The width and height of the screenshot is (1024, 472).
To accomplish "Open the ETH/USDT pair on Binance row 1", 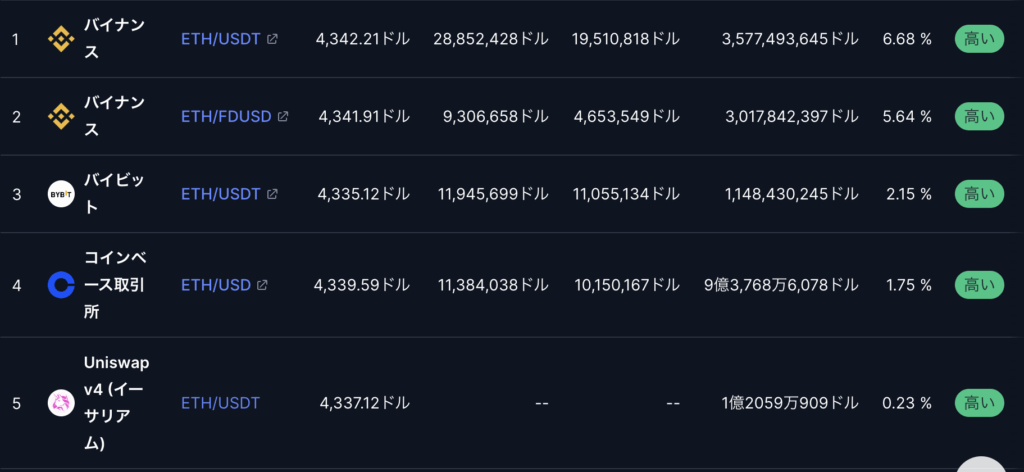I will pos(220,39).
